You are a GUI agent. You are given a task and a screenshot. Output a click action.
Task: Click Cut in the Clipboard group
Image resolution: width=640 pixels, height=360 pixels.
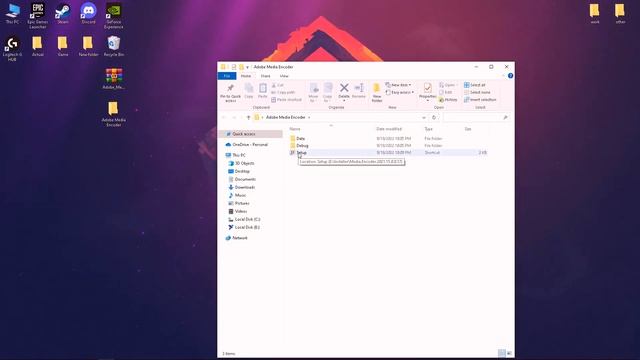[x=278, y=85]
